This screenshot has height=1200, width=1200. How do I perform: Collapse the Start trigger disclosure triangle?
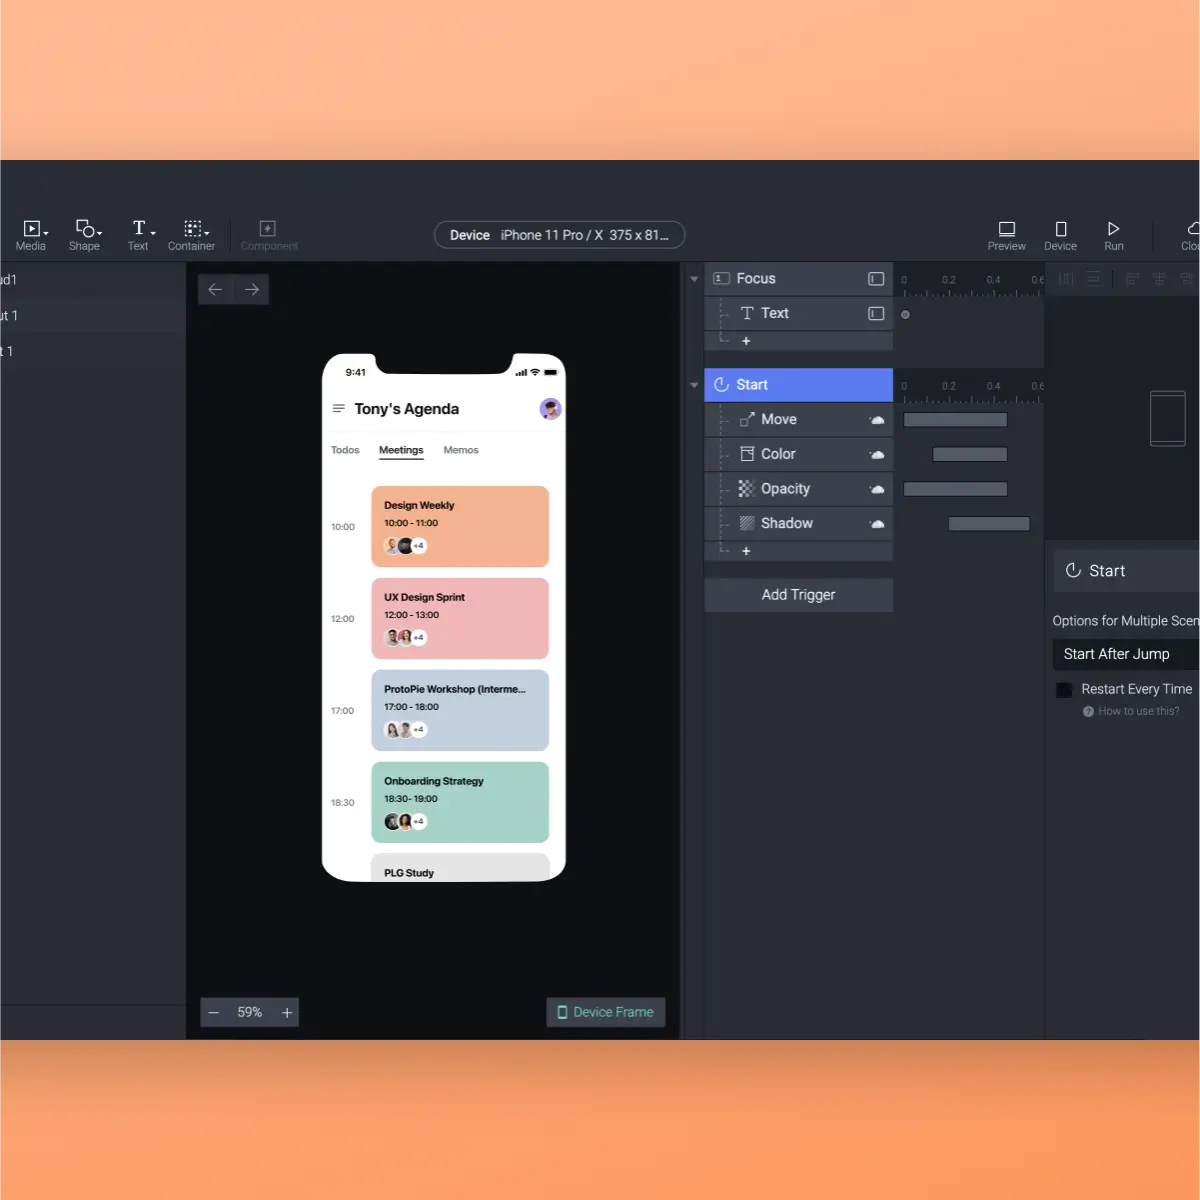point(694,385)
